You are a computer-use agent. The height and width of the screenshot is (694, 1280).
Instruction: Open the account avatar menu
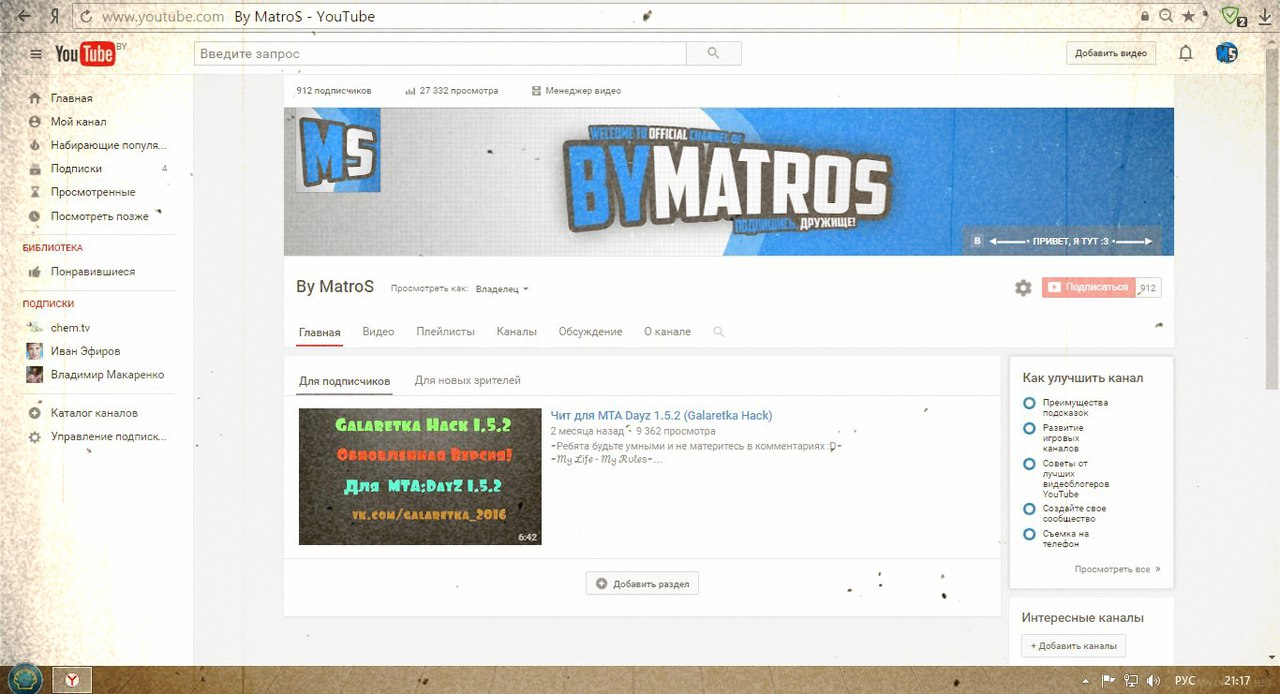[1227, 53]
